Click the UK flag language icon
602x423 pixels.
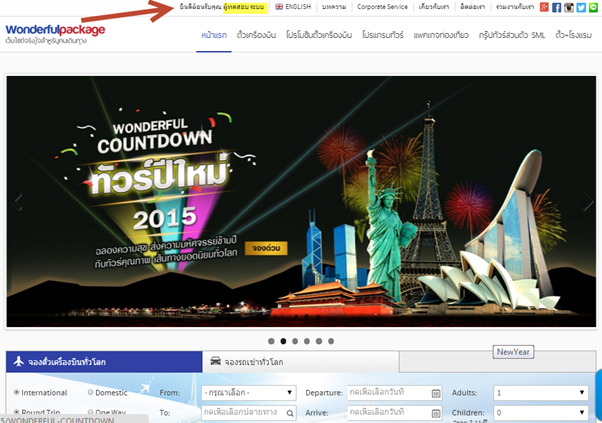(279, 7)
